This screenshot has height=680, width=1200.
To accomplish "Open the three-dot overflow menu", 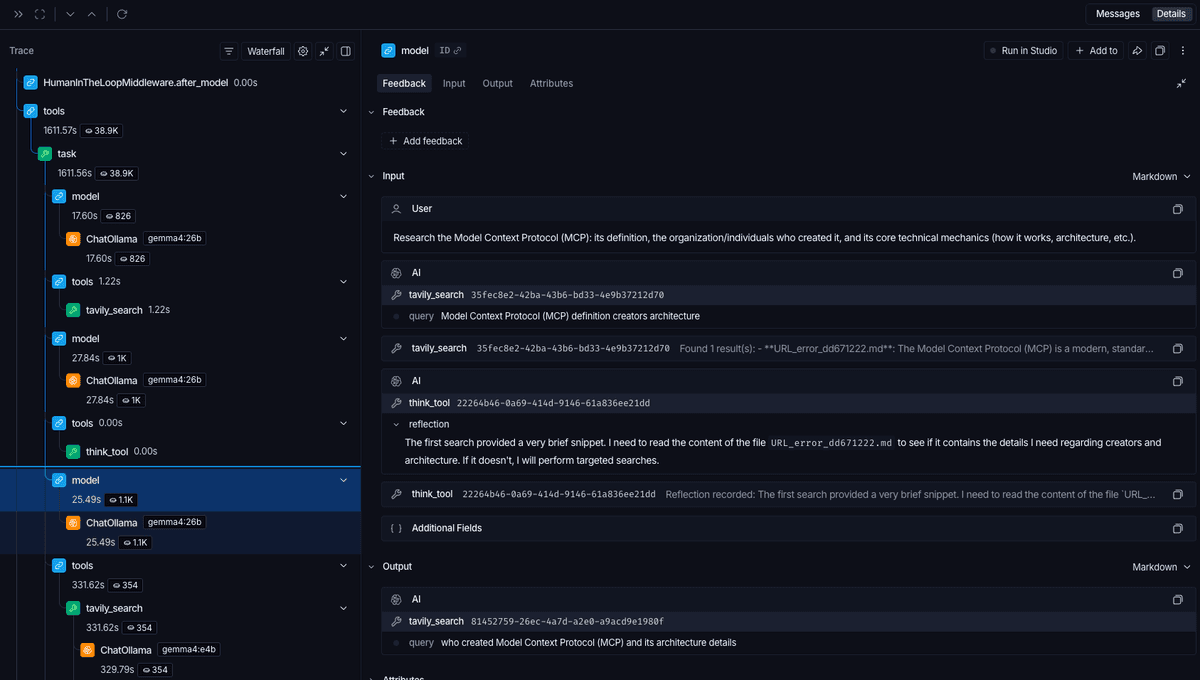I will tap(1183, 50).
